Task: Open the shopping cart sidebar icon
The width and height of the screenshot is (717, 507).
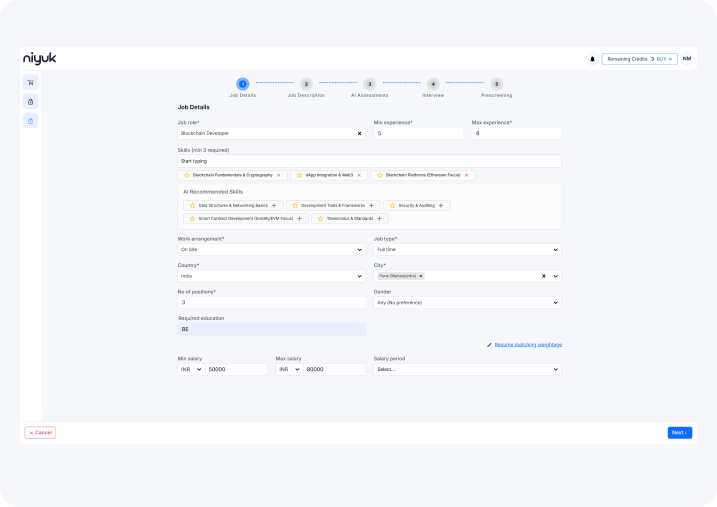Action: tap(31, 82)
